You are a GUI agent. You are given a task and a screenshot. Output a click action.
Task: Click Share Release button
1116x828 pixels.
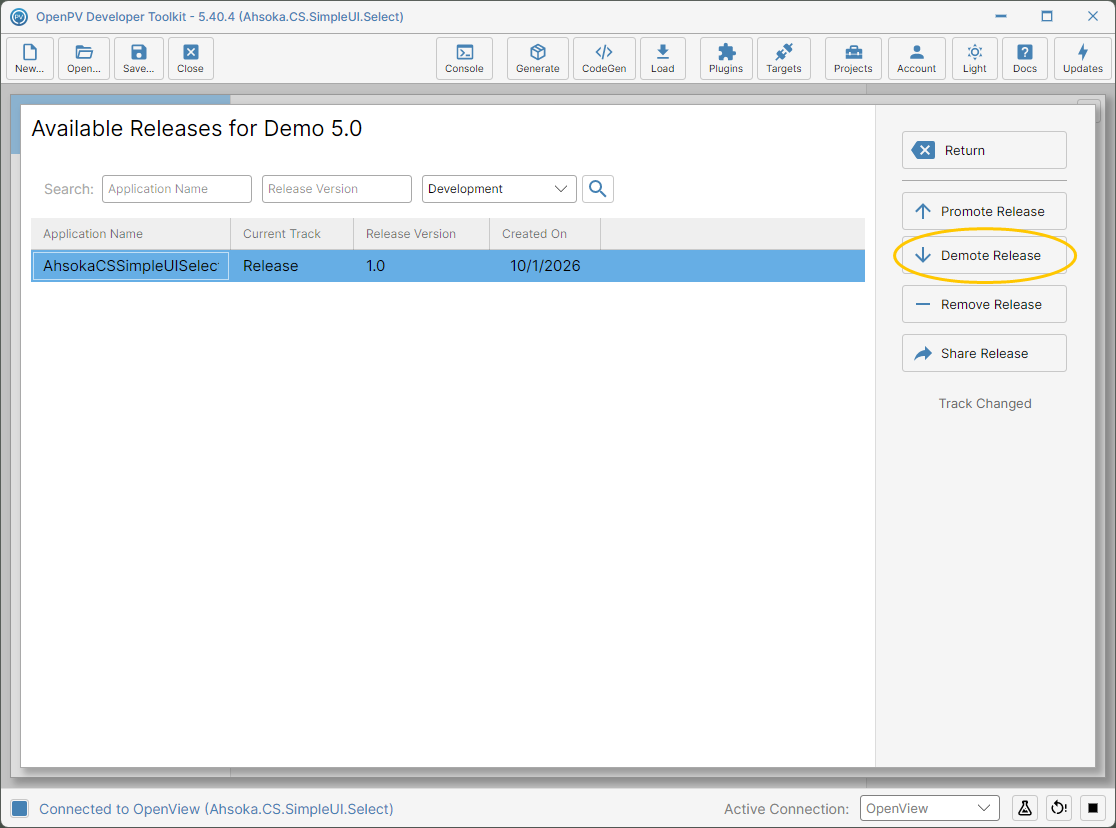pos(984,354)
